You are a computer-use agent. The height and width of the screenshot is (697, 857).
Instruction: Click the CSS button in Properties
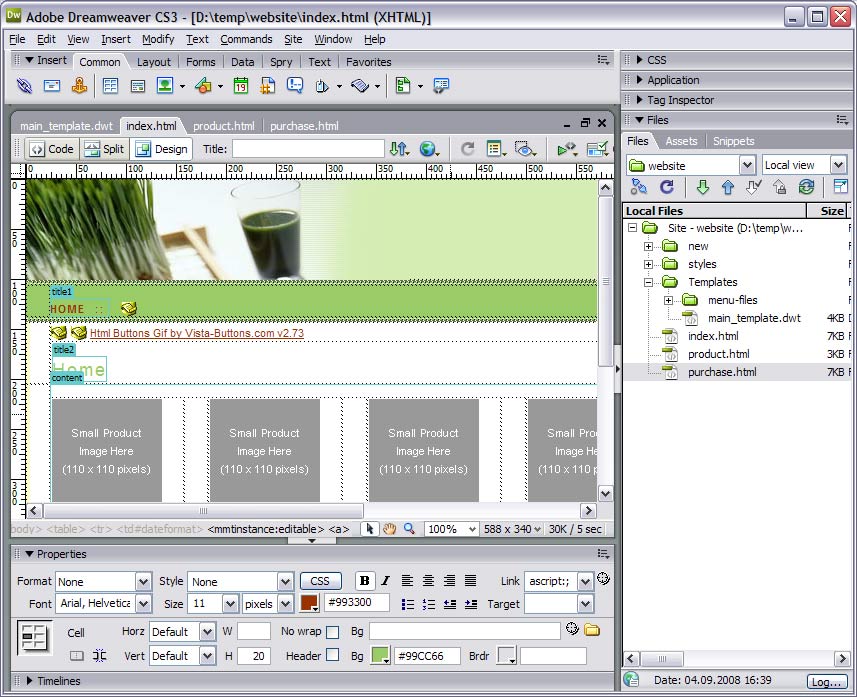click(x=320, y=581)
